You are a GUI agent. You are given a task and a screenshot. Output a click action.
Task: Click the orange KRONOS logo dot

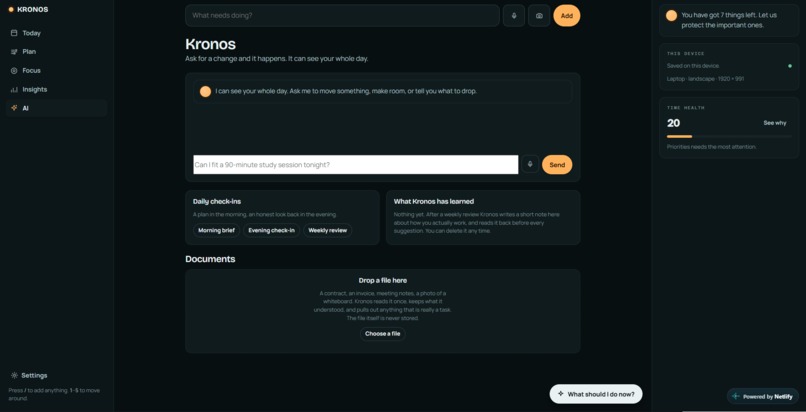(11, 9)
